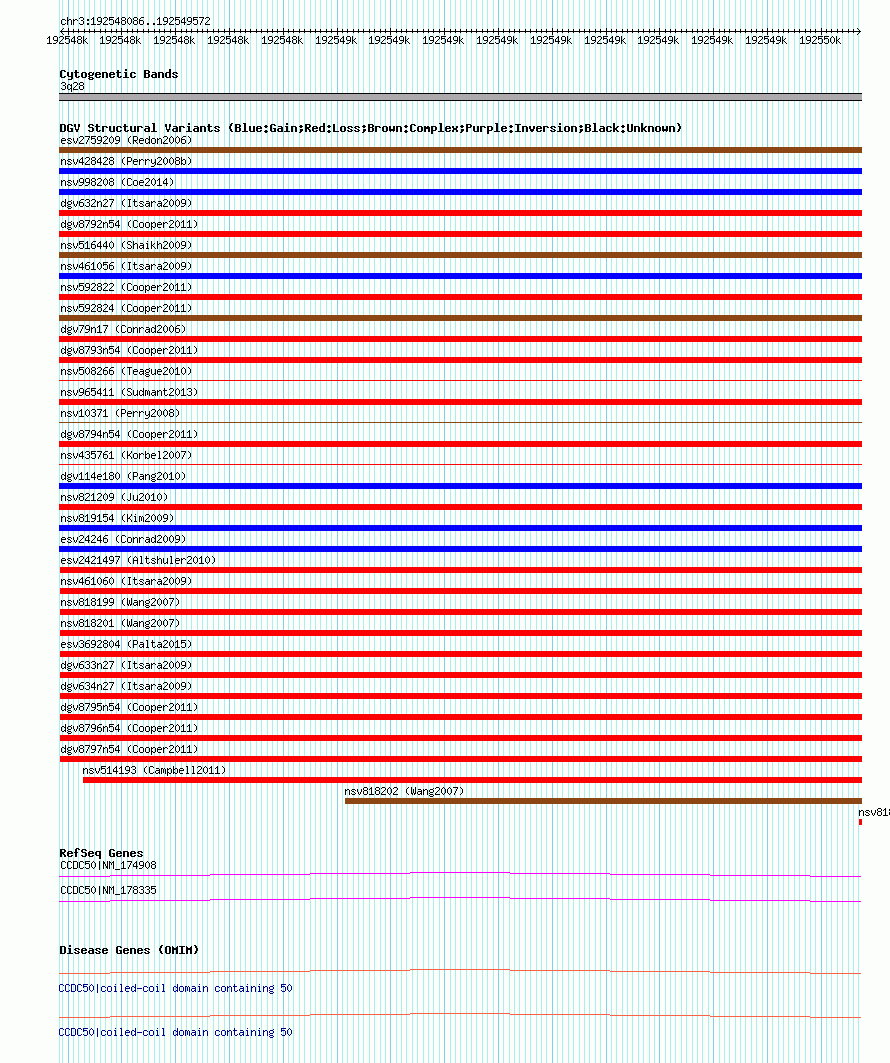Select nsv818199 (Wang2007) label
This screenshot has height=1063, width=890.
pyautogui.click(x=120, y=603)
